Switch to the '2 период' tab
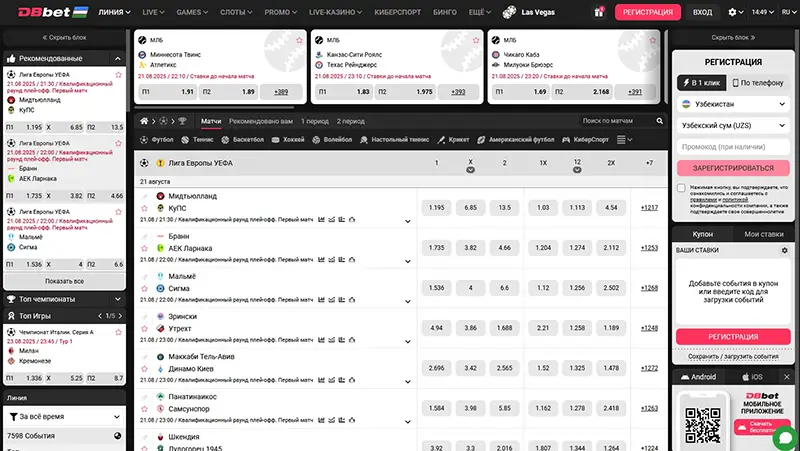 [351, 121]
